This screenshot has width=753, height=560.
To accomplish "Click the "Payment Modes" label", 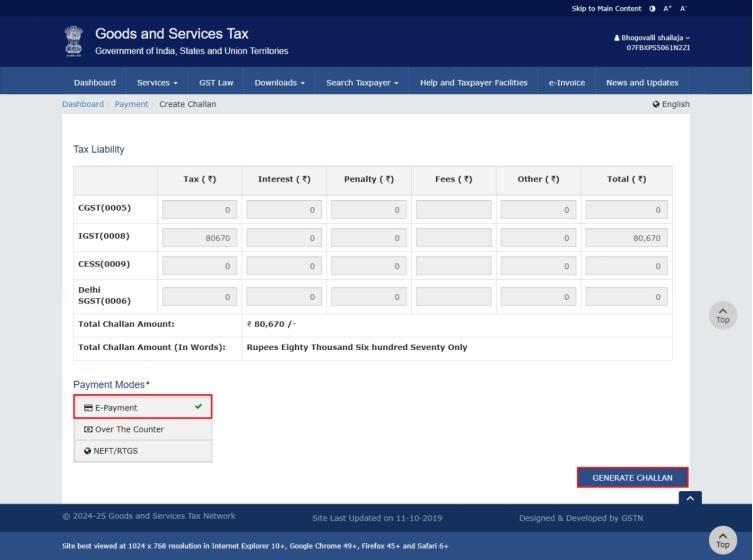I will [x=109, y=385].
